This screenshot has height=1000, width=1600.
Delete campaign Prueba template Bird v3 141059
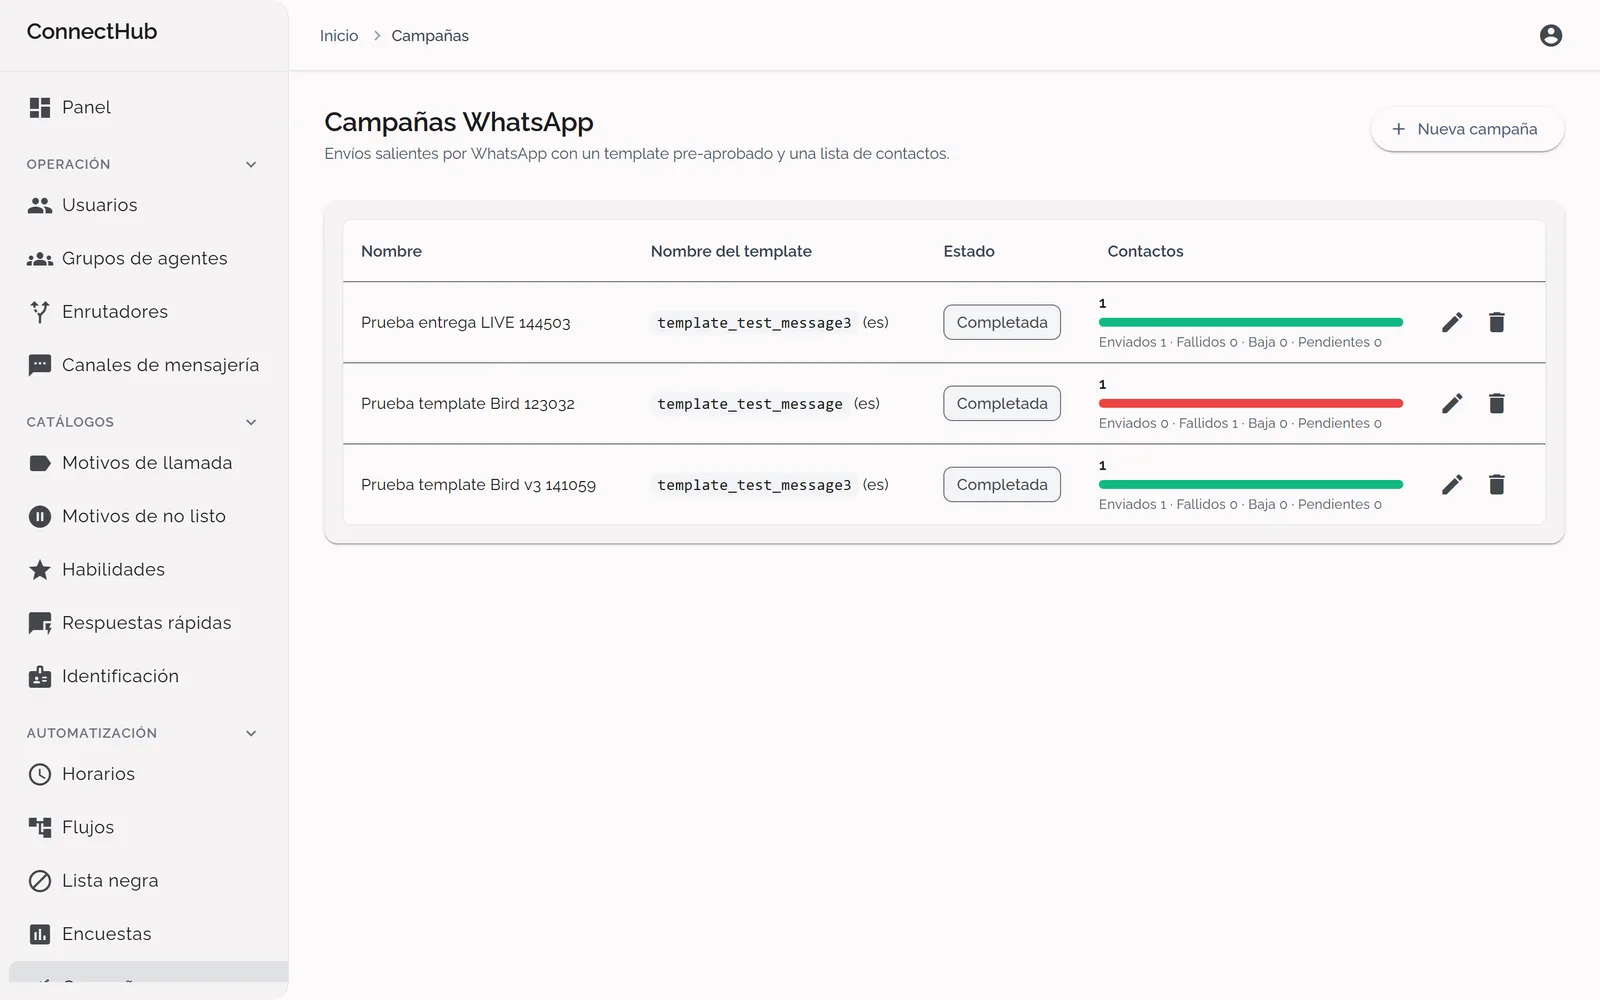coord(1496,484)
